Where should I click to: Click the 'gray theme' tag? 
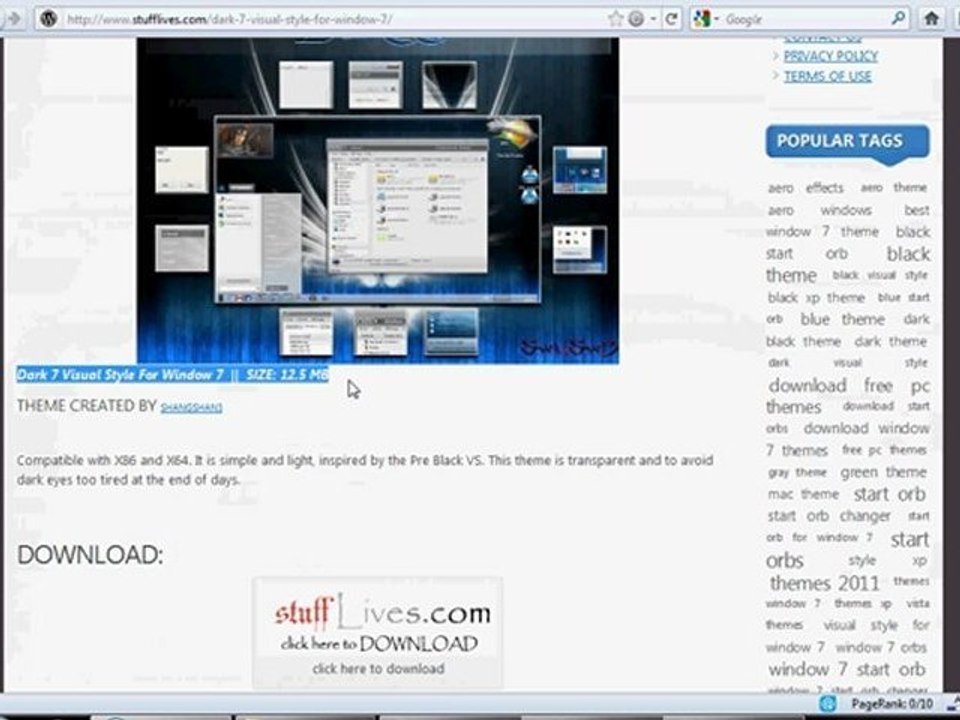(x=797, y=473)
